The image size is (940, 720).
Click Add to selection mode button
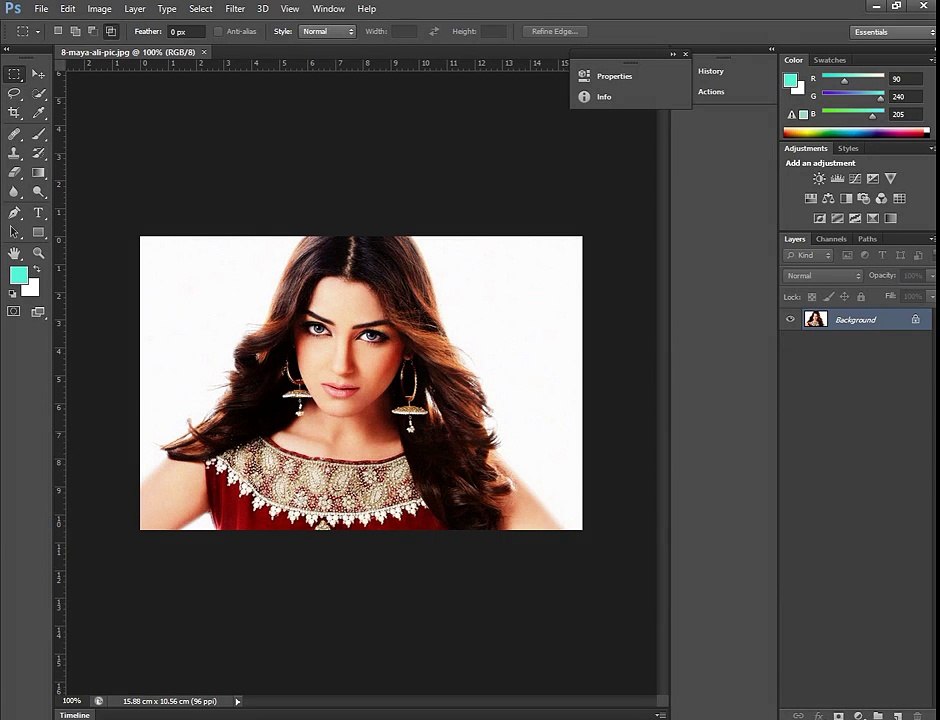[76, 31]
